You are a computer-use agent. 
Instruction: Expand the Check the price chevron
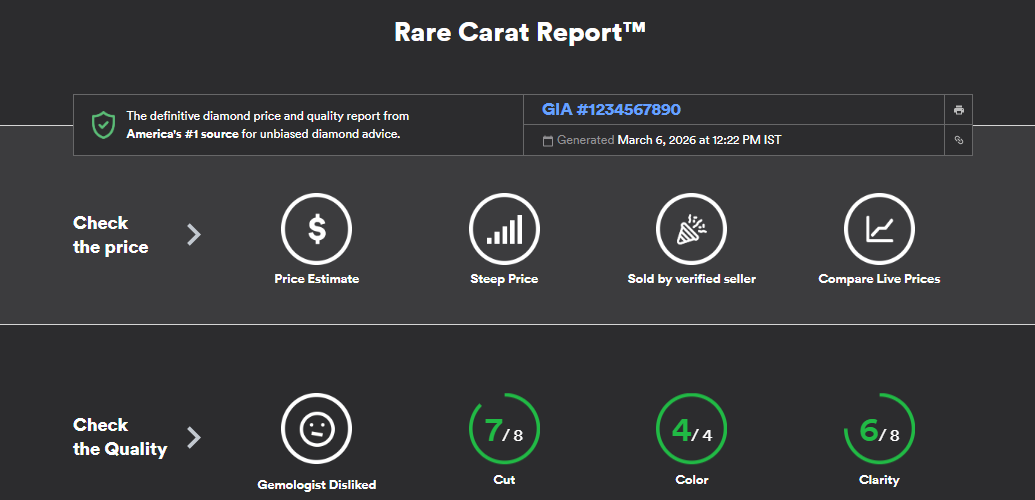(193, 234)
